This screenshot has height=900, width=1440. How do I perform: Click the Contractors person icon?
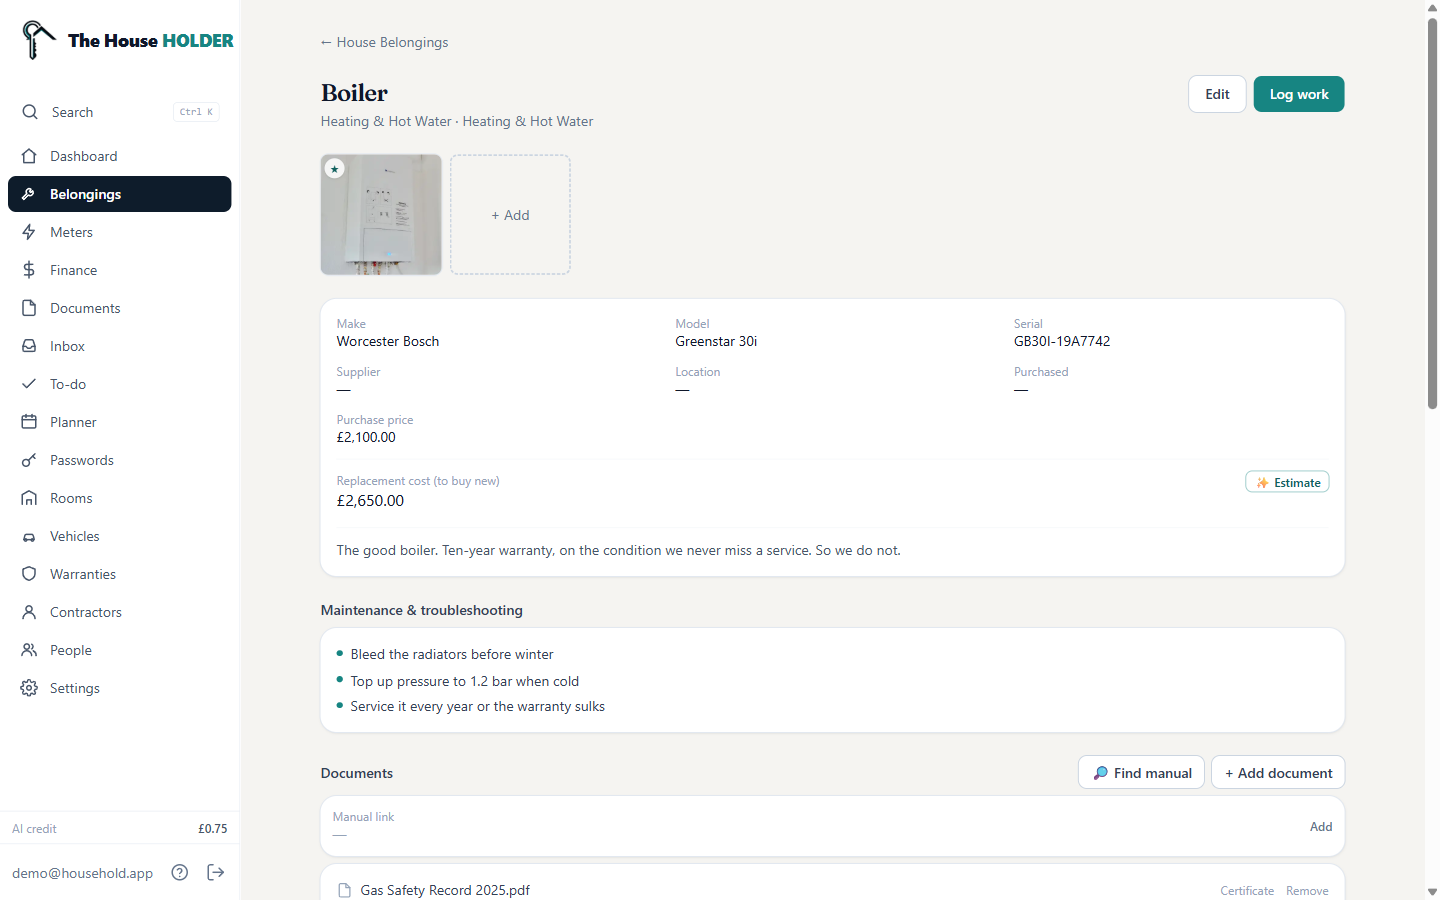point(29,612)
